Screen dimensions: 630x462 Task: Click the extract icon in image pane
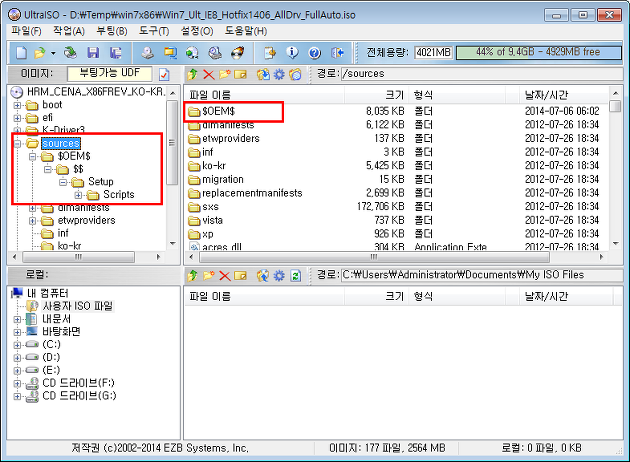pos(263,74)
